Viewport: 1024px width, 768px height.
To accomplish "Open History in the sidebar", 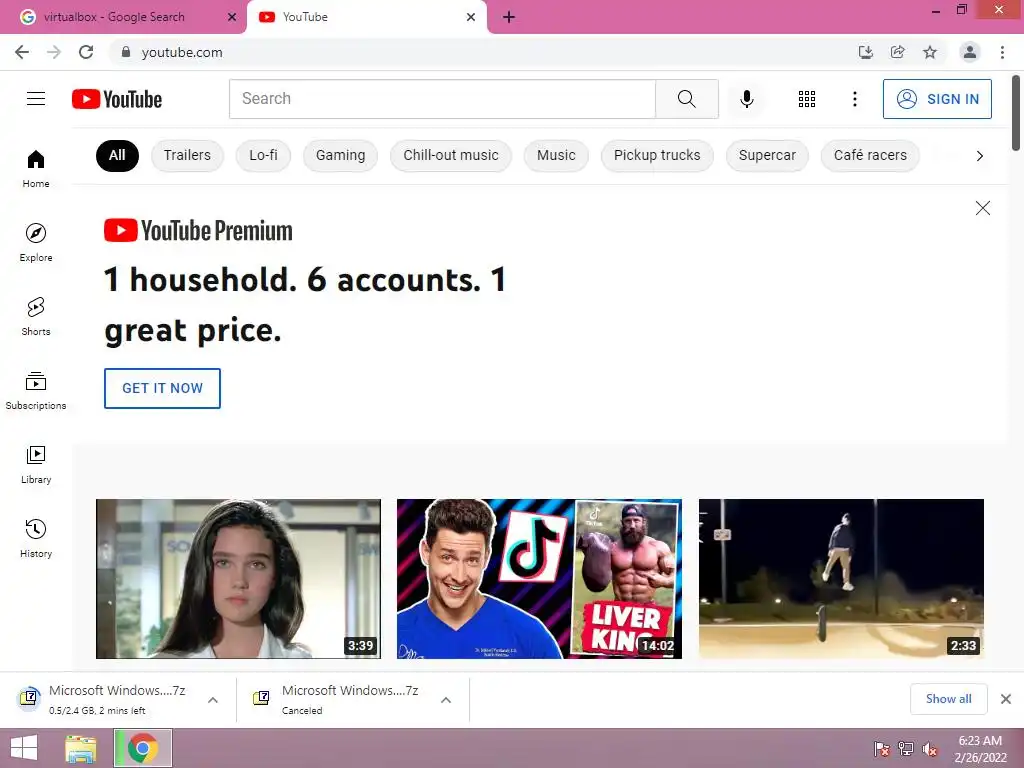I will pos(36,538).
